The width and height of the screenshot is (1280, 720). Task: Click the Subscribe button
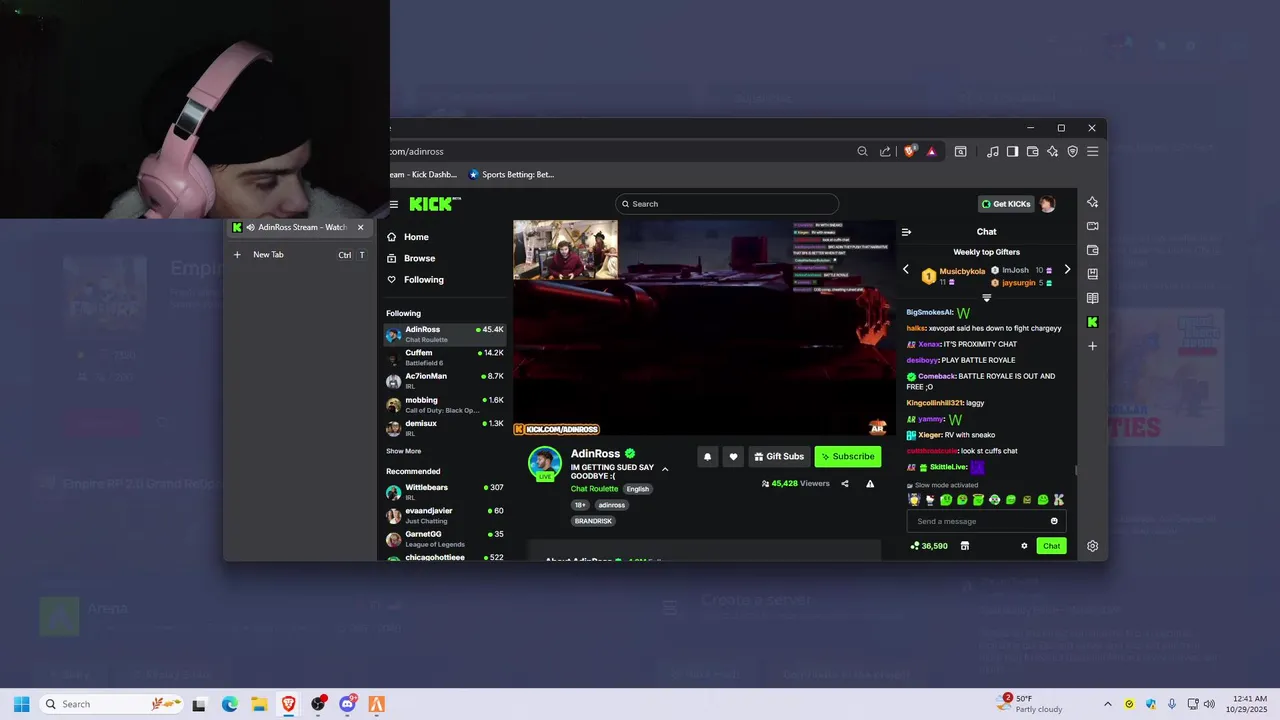[x=848, y=456]
